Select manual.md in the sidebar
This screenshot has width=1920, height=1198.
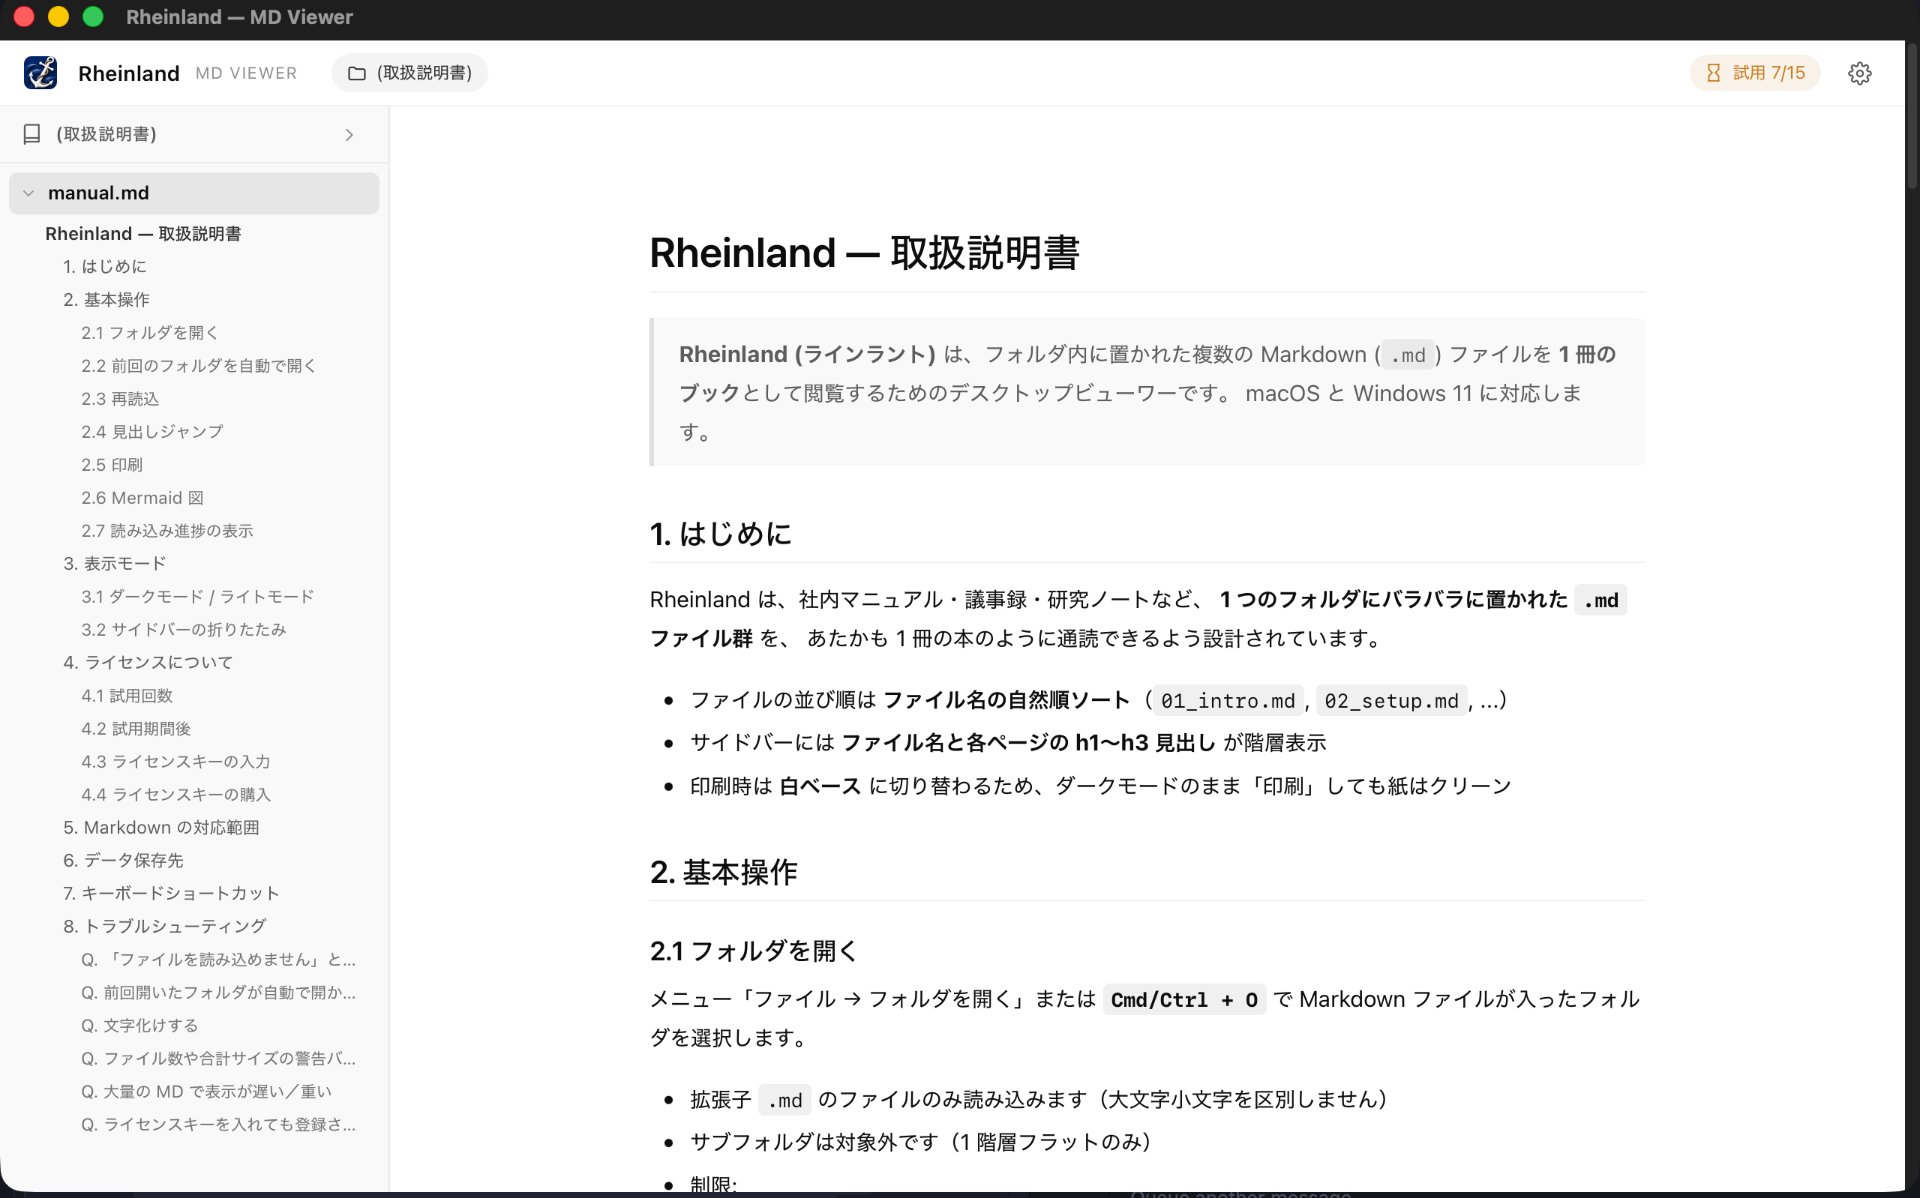(x=194, y=193)
